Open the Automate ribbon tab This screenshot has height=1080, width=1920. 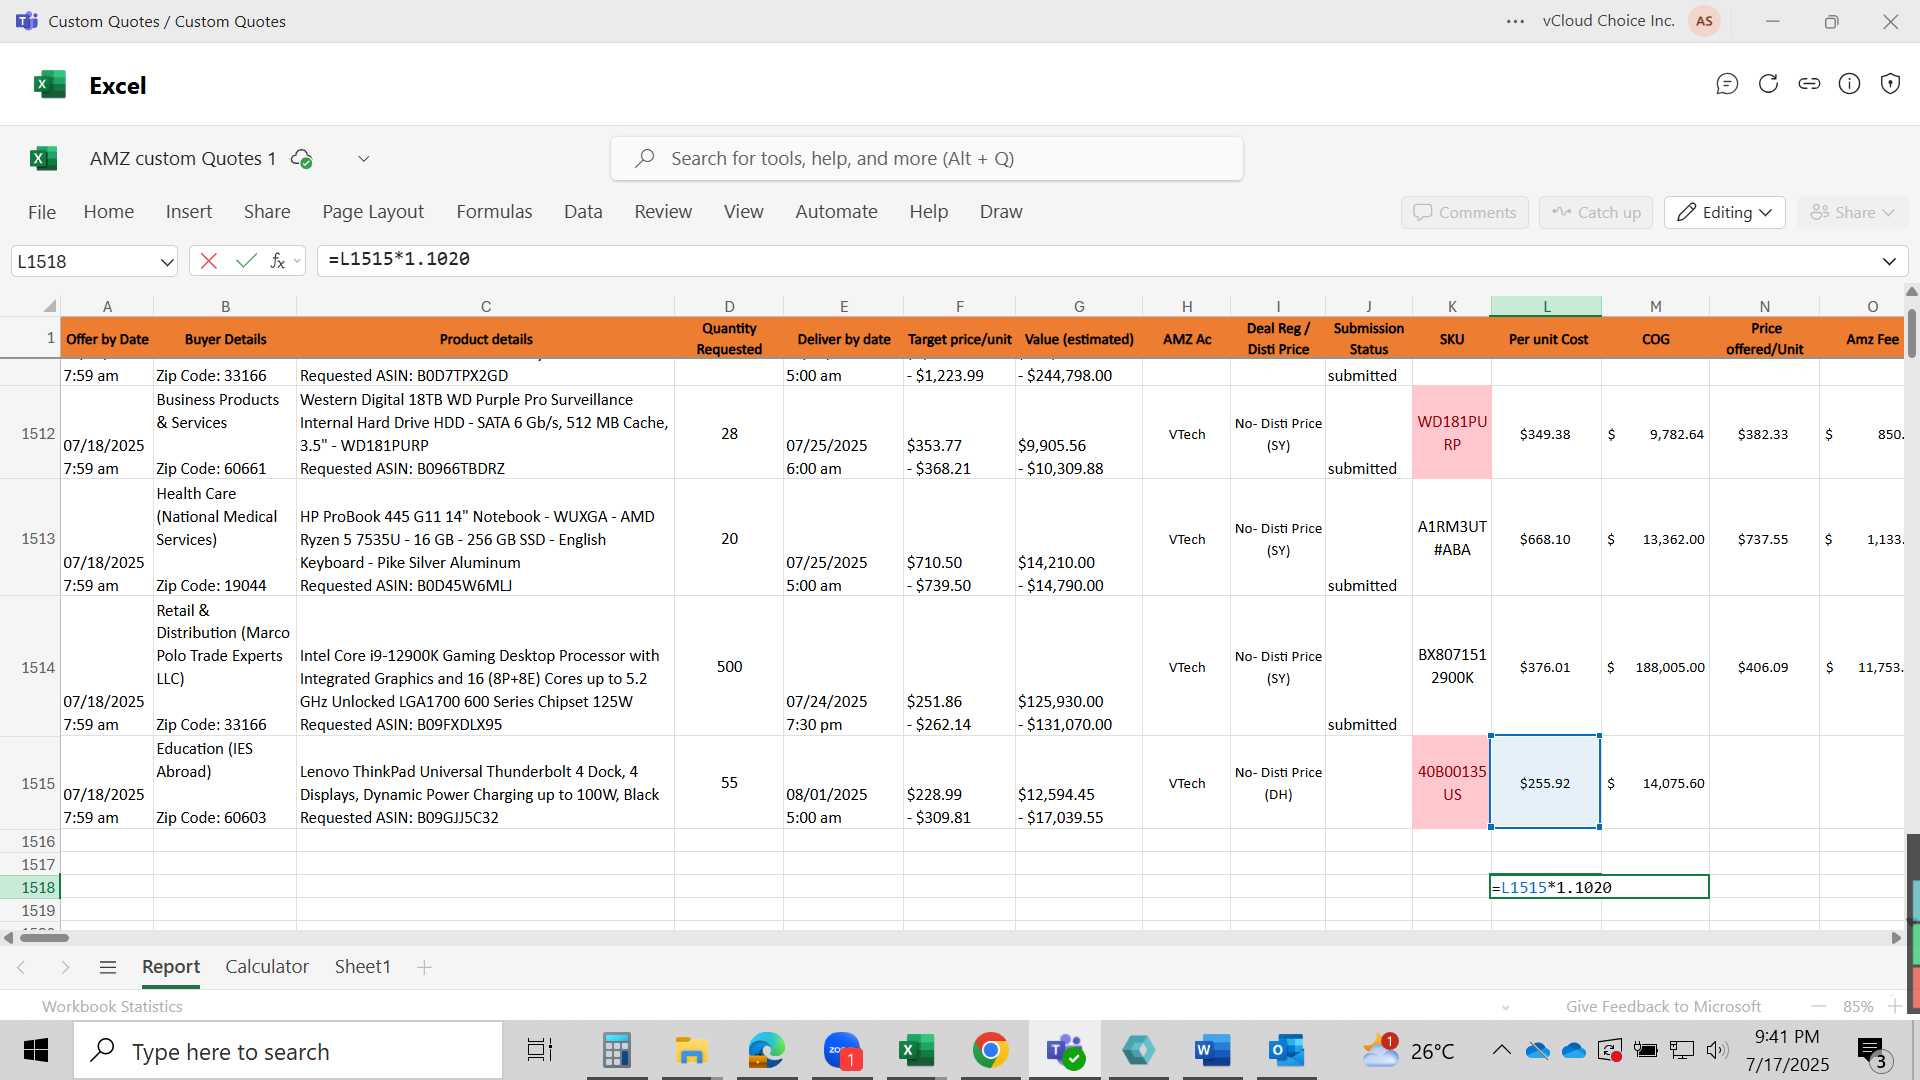[836, 212]
